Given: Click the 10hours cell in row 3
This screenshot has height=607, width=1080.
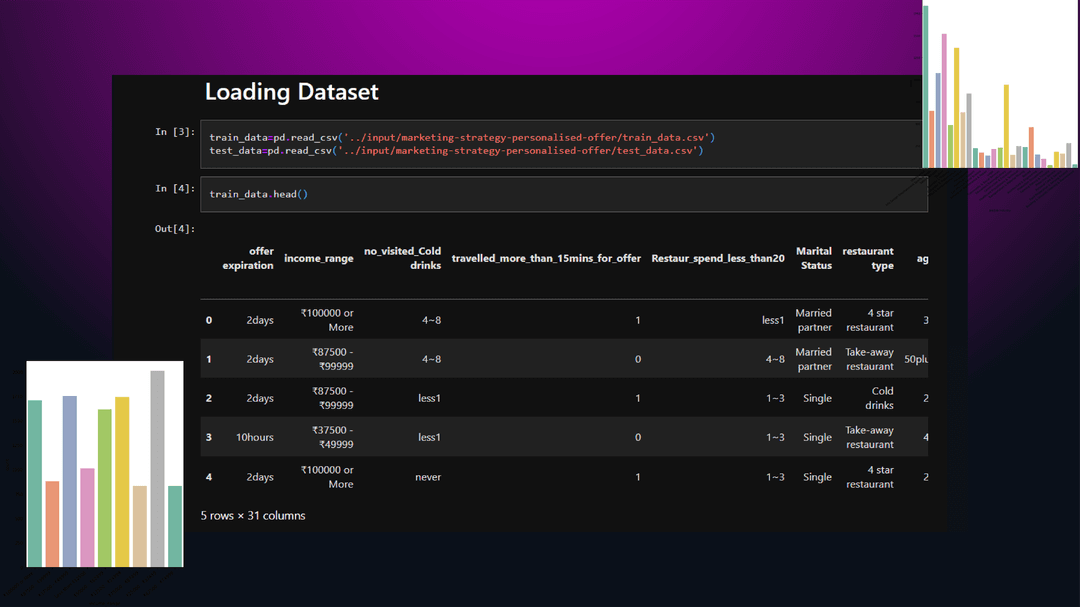Looking at the screenshot, I should (255, 438).
